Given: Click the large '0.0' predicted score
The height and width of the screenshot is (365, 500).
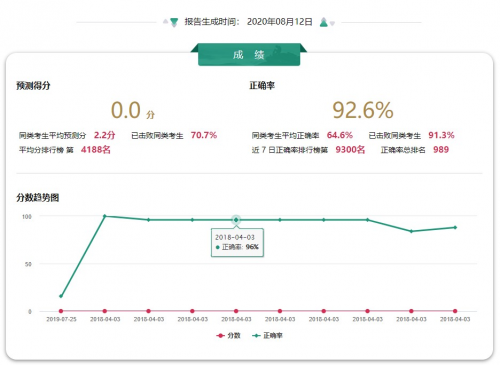Looking at the screenshot, I should 126,110.
